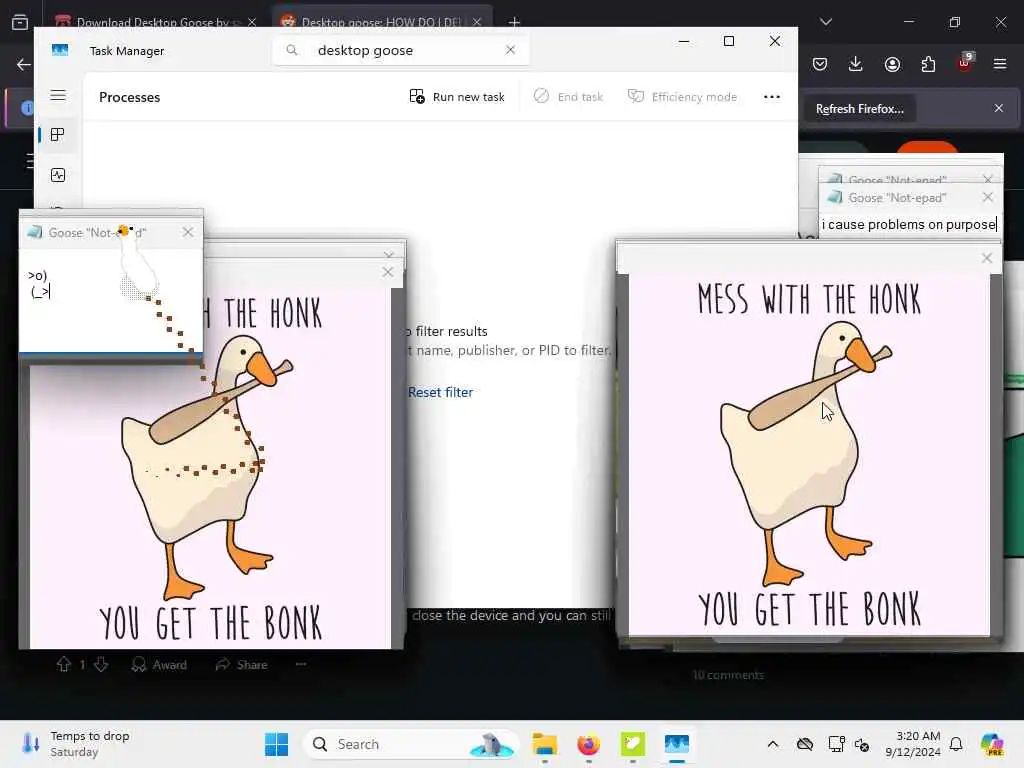Switch to Desktop goose HOW DO I tab
The height and width of the screenshot is (768, 1024).
[381, 22]
